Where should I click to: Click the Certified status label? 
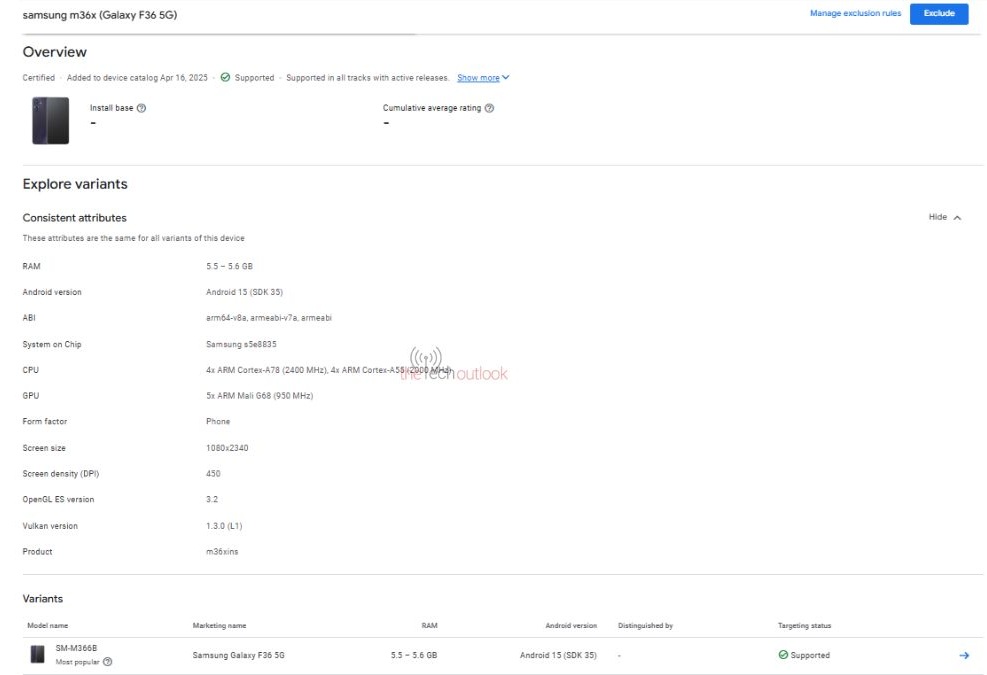click(38, 77)
